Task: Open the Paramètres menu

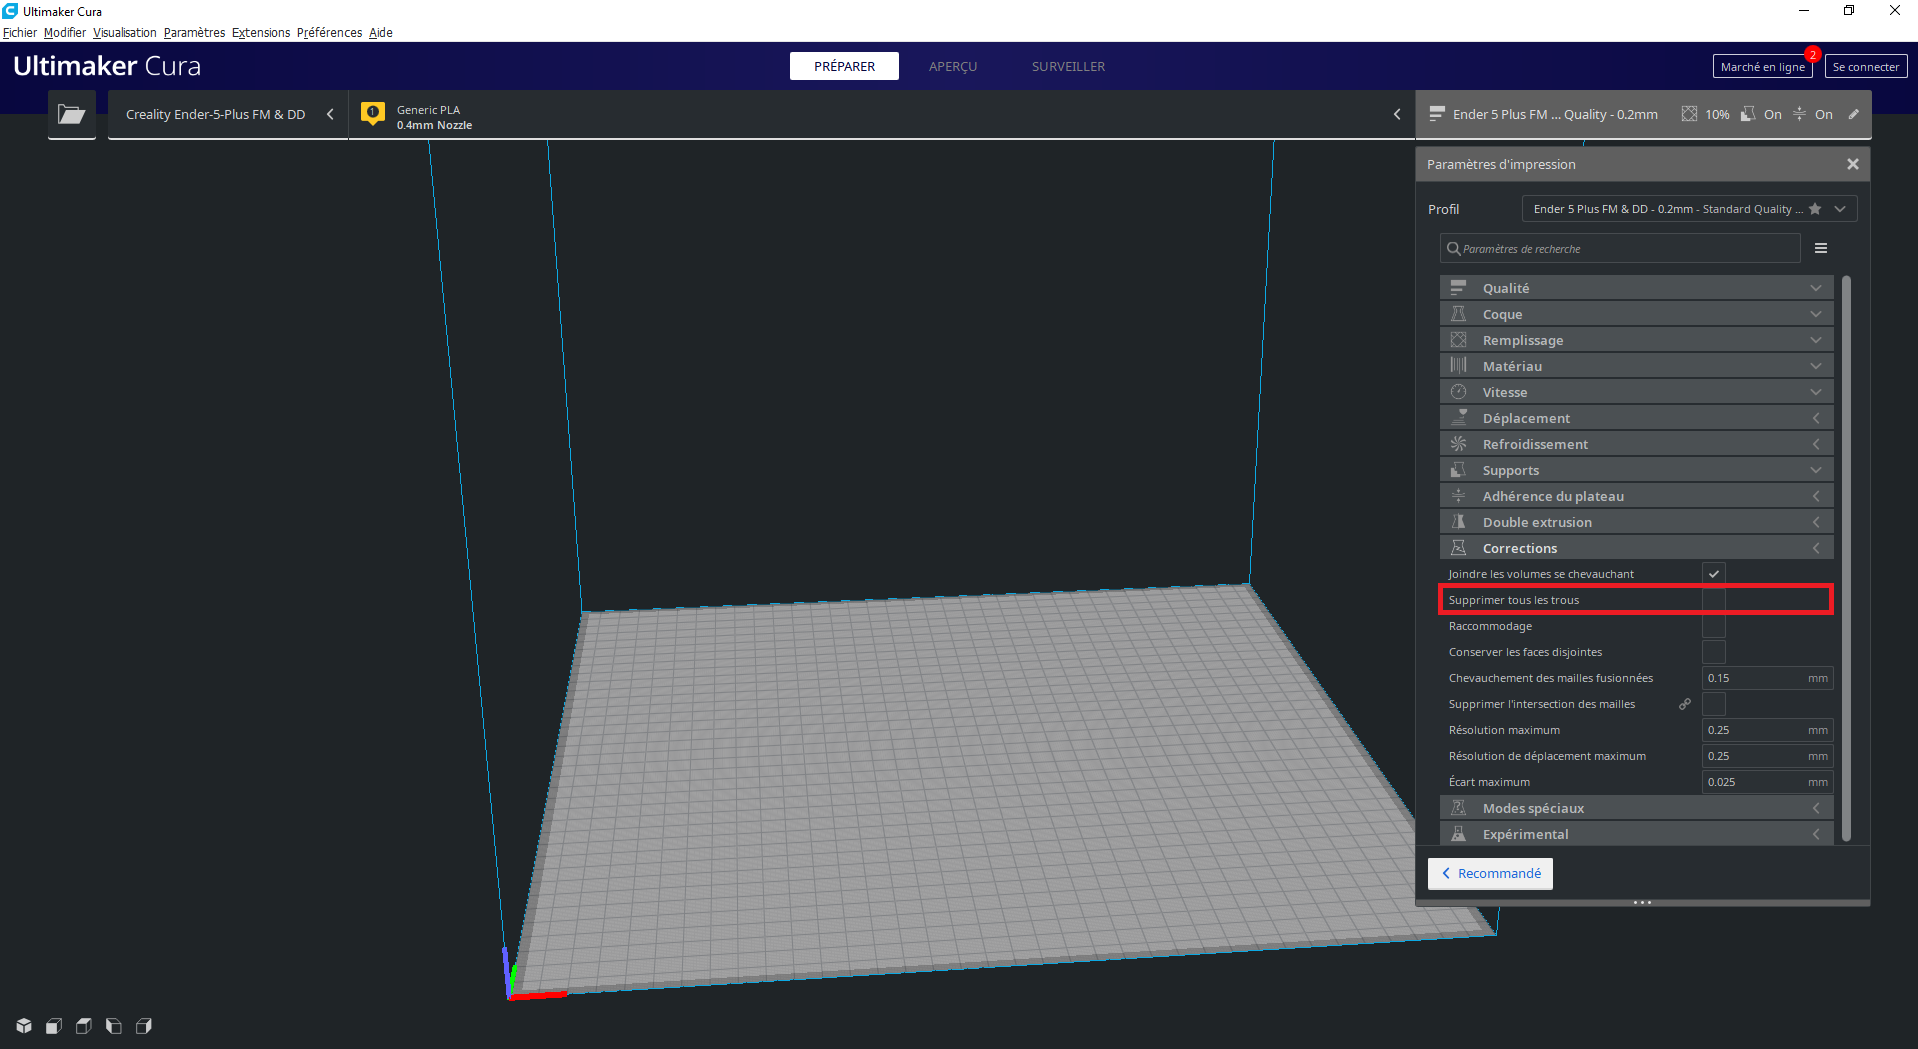Action: [195, 33]
